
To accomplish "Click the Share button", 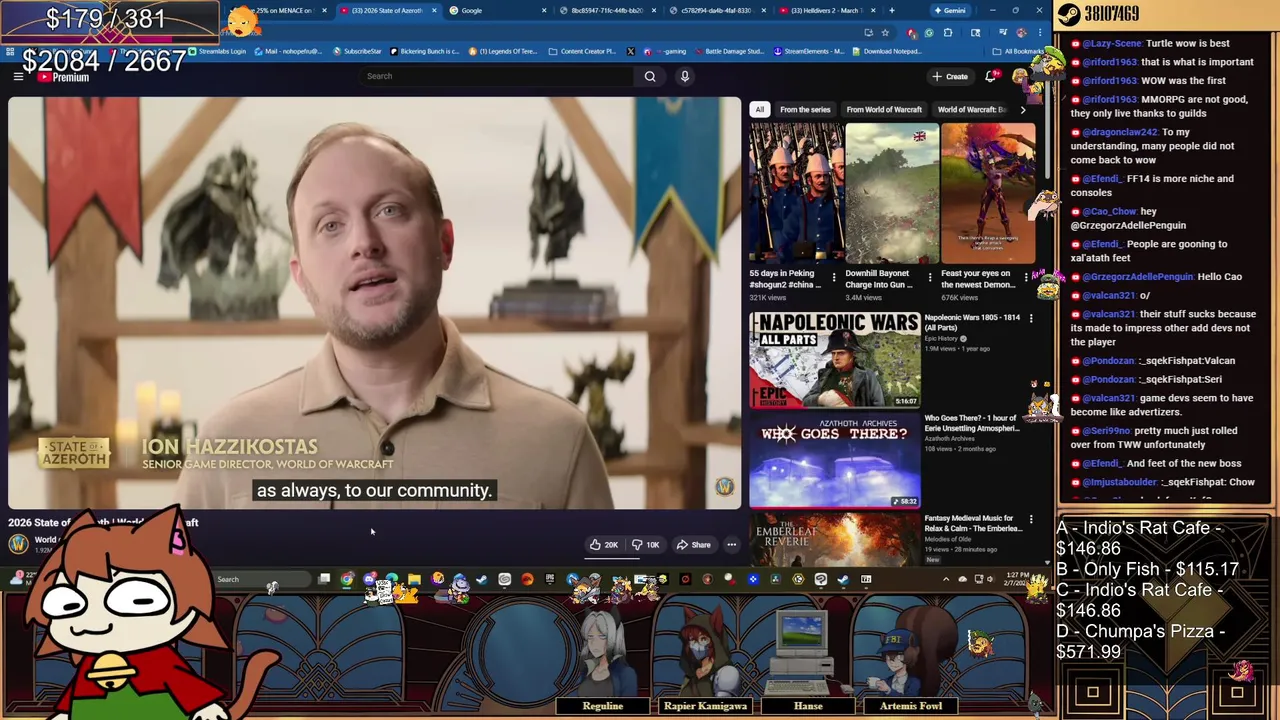I will click(693, 545).
